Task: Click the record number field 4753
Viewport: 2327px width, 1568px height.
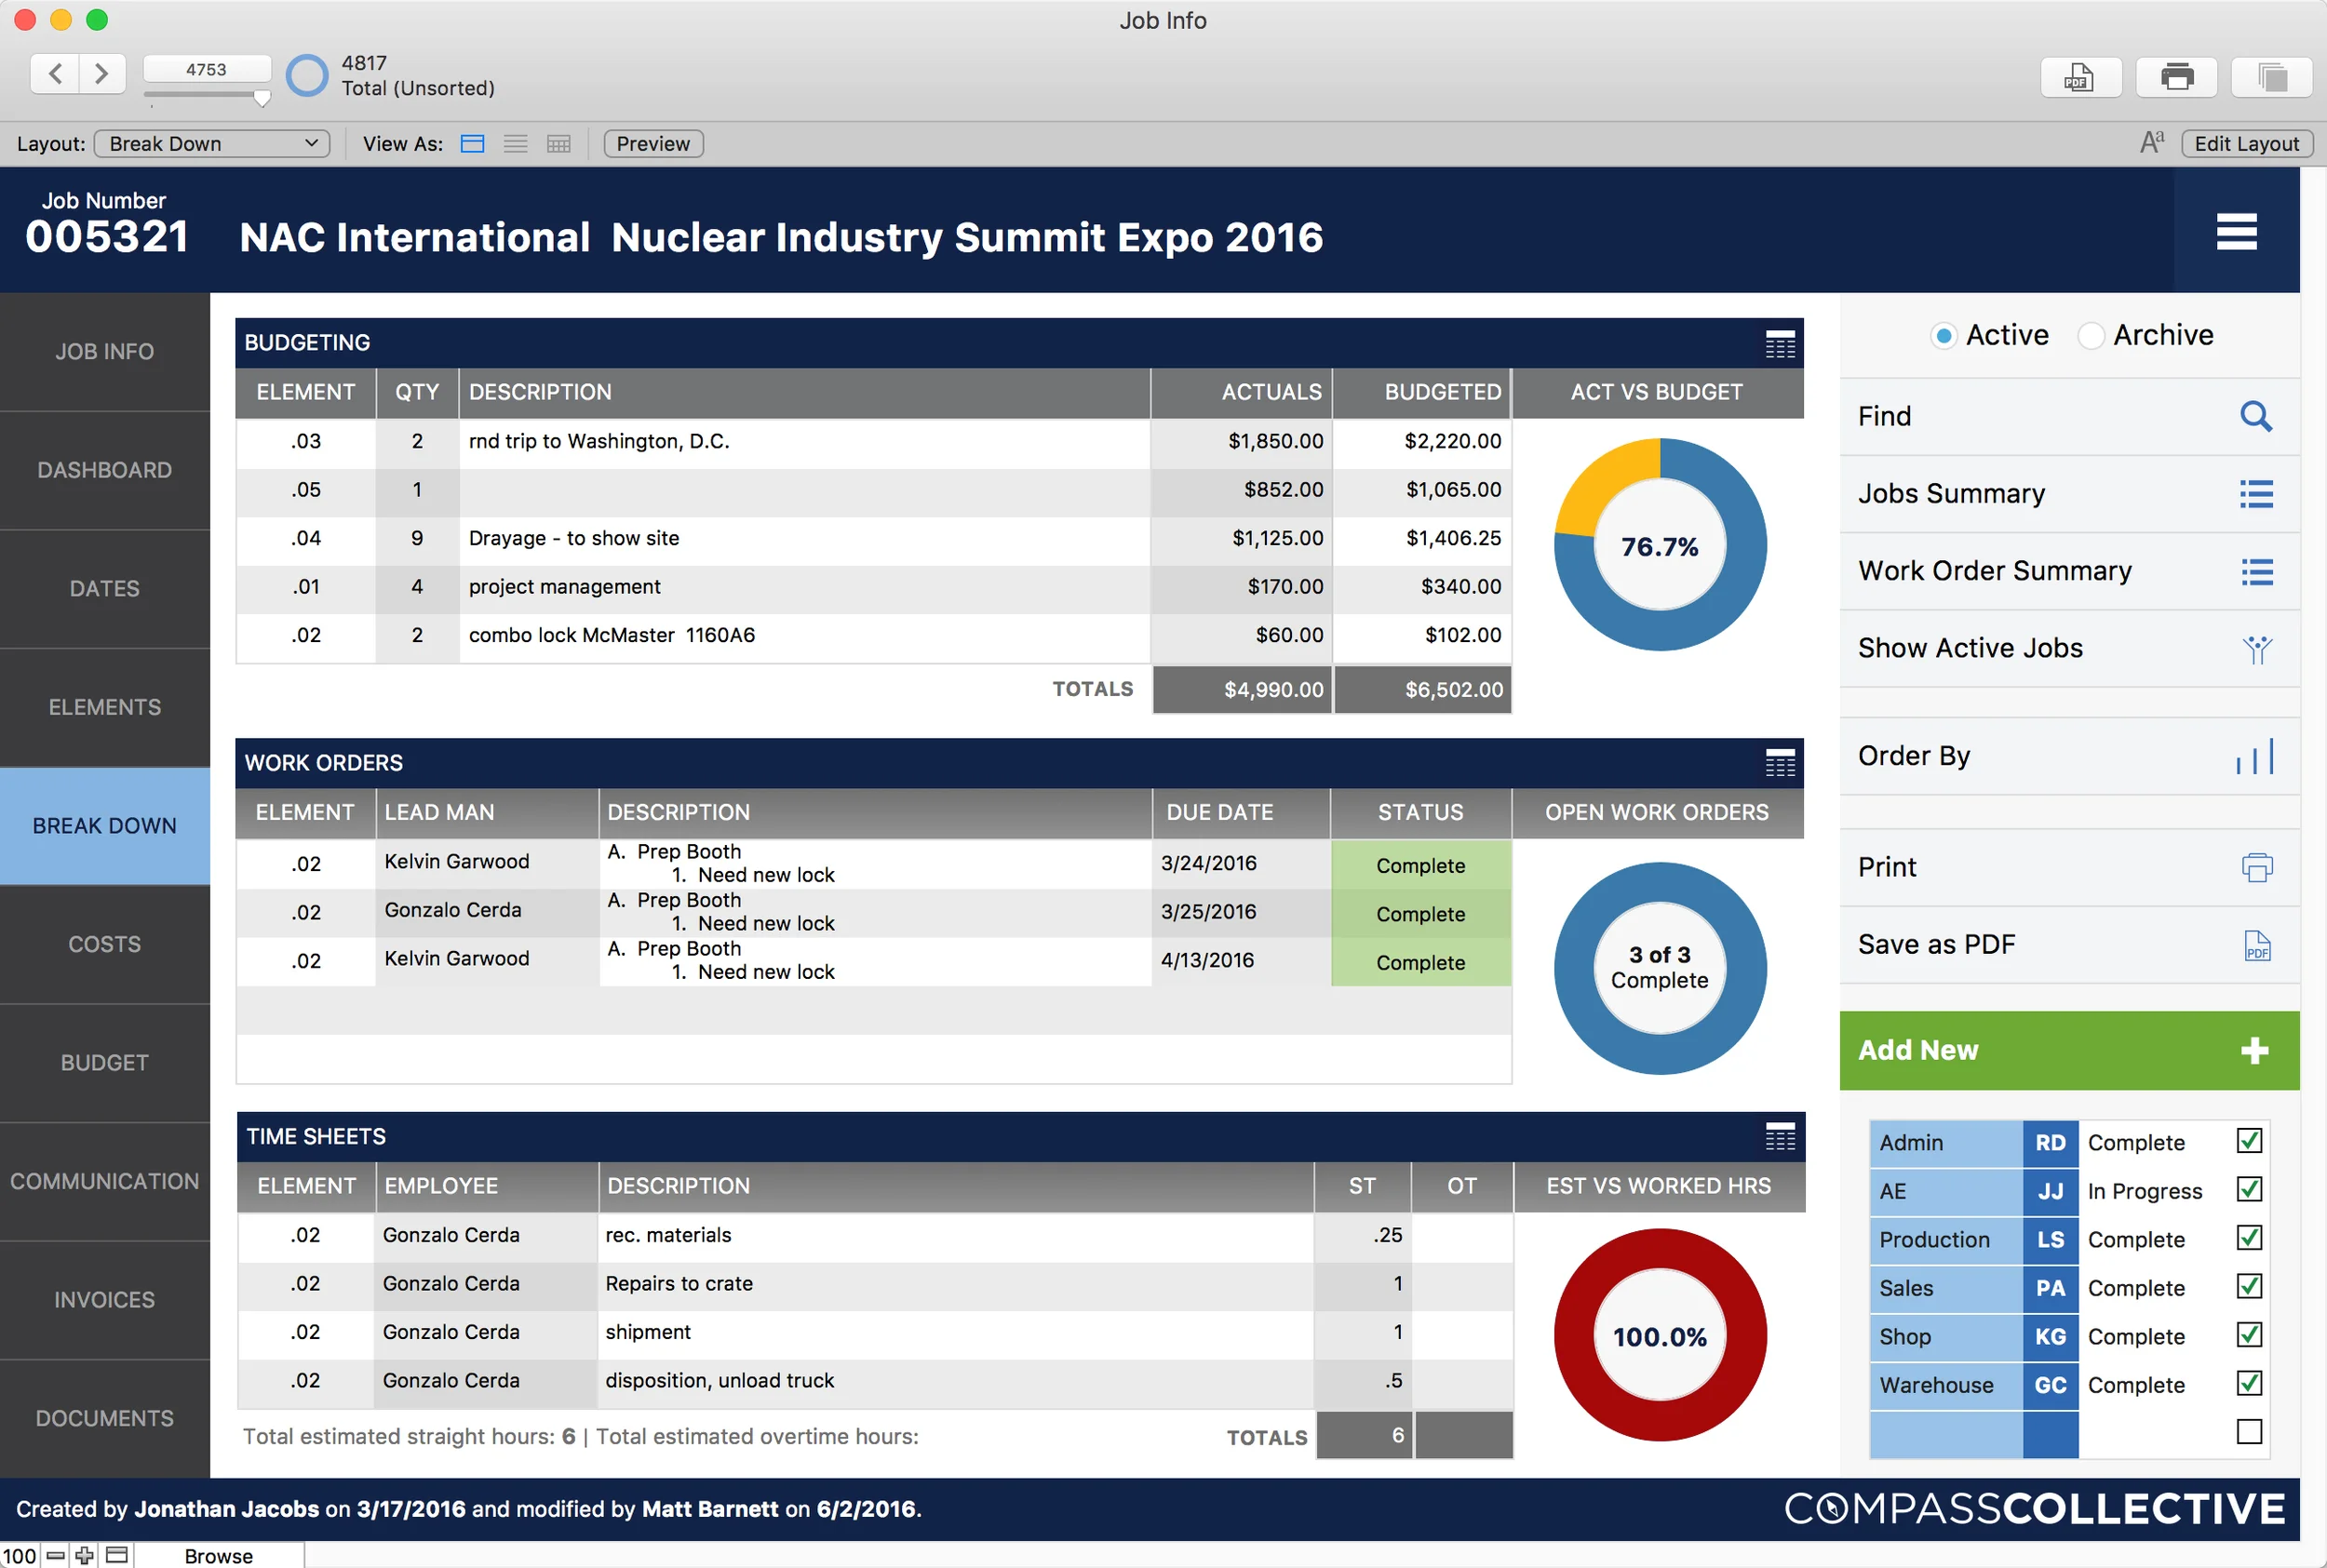Action: (x=207, y=69)
